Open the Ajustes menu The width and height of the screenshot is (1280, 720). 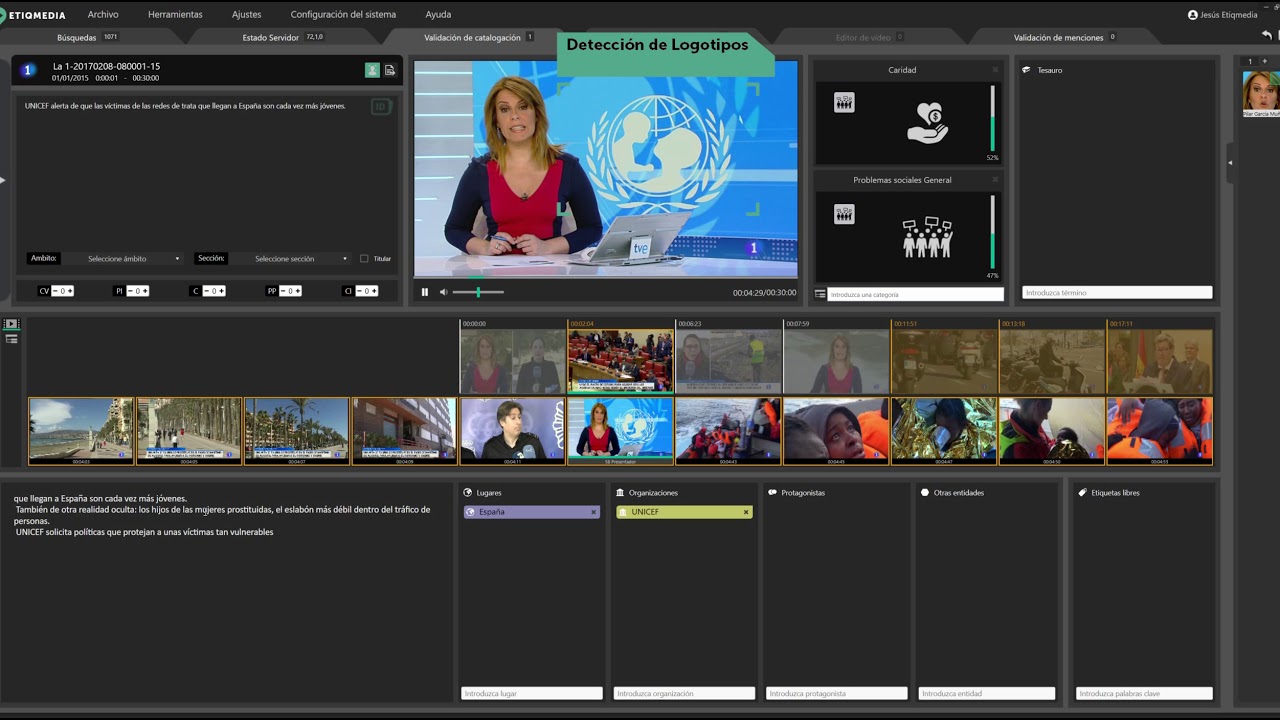tap(246, 14)
